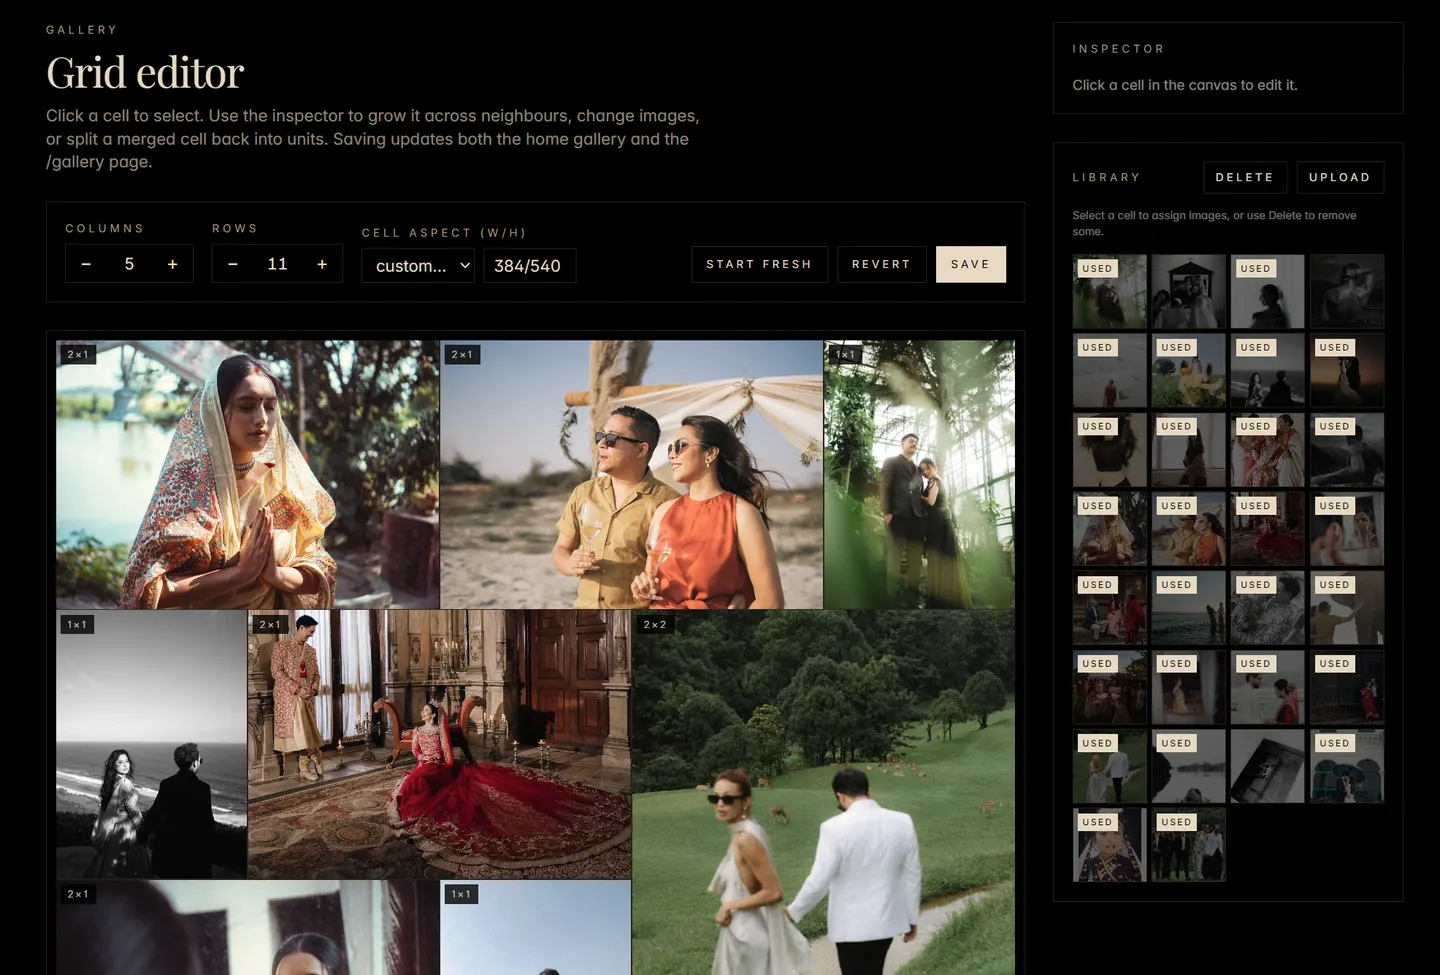Choose library thumbnail of couple at dusk sunset
The width and height of the screenshot is (1440, 975).
click(1347, 370)
